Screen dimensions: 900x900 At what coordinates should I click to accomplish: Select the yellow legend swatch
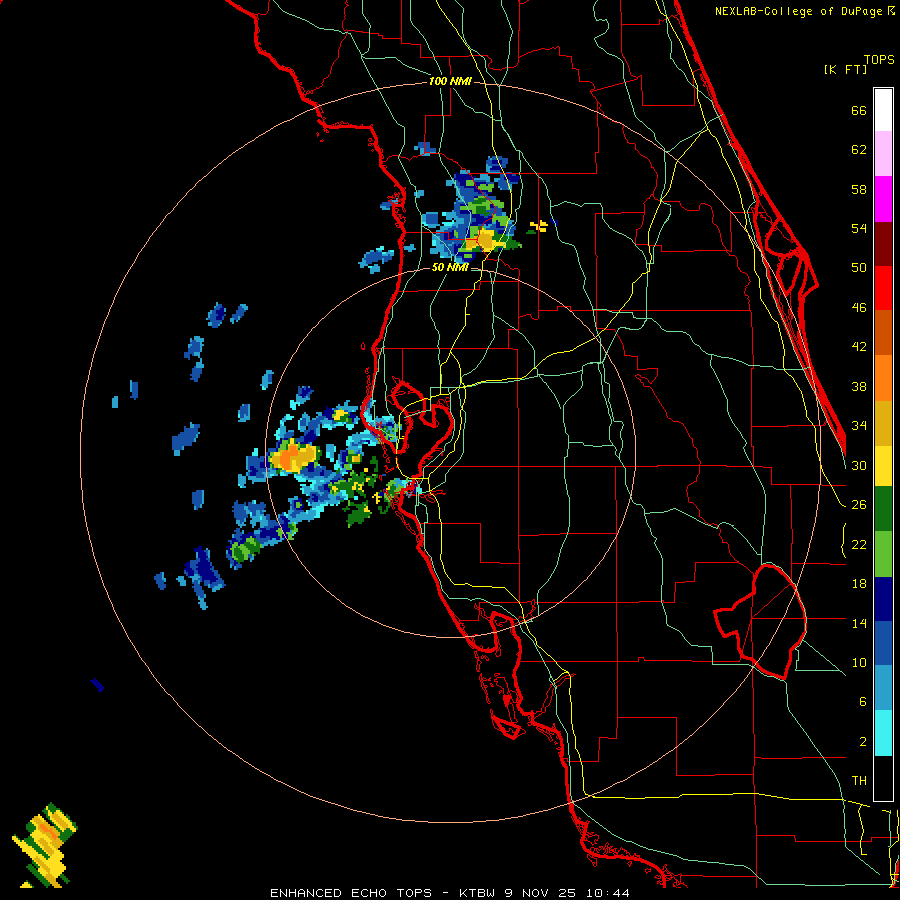pyautogui.click(x=883, y=466)
